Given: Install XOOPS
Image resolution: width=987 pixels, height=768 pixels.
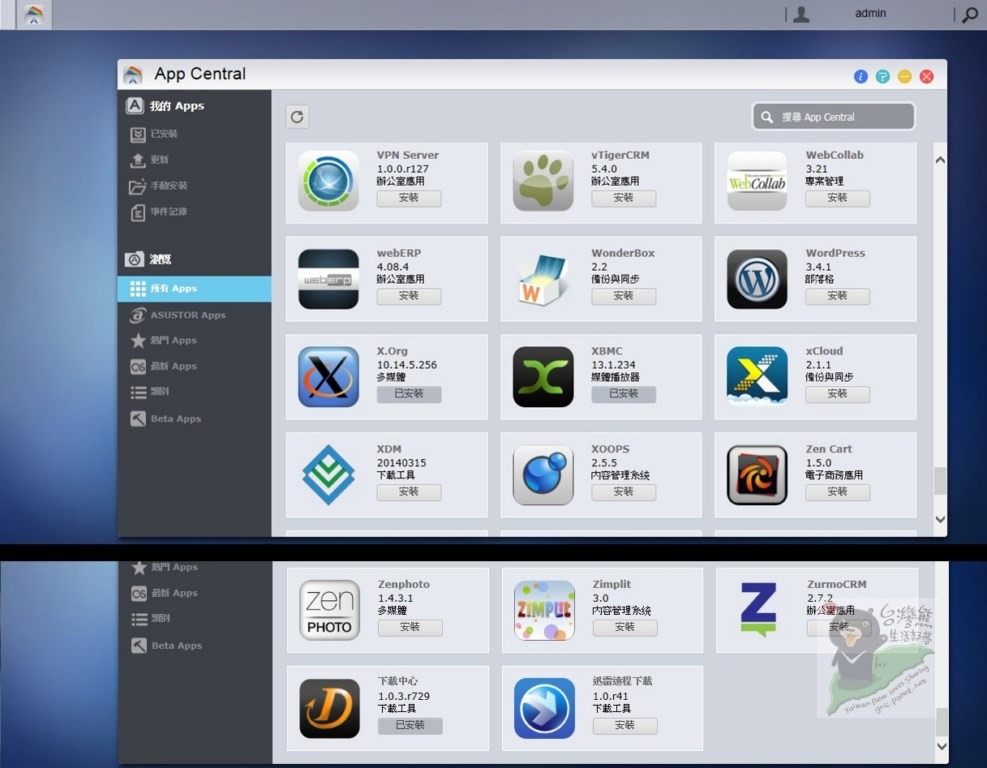Looking at the screenshot, I should click(624, 492).
